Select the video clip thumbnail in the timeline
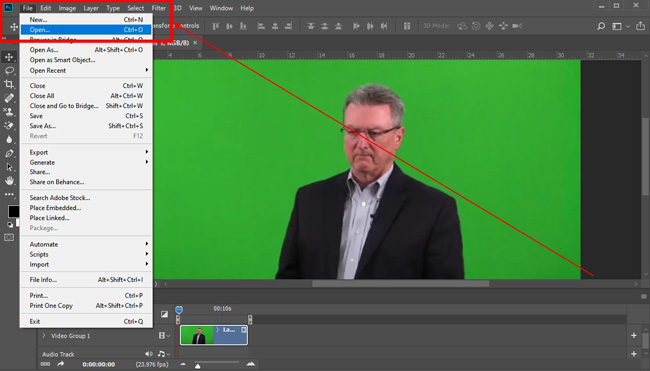Image resolution: width=650 pixels, height=371 pixels. (197, 335)
